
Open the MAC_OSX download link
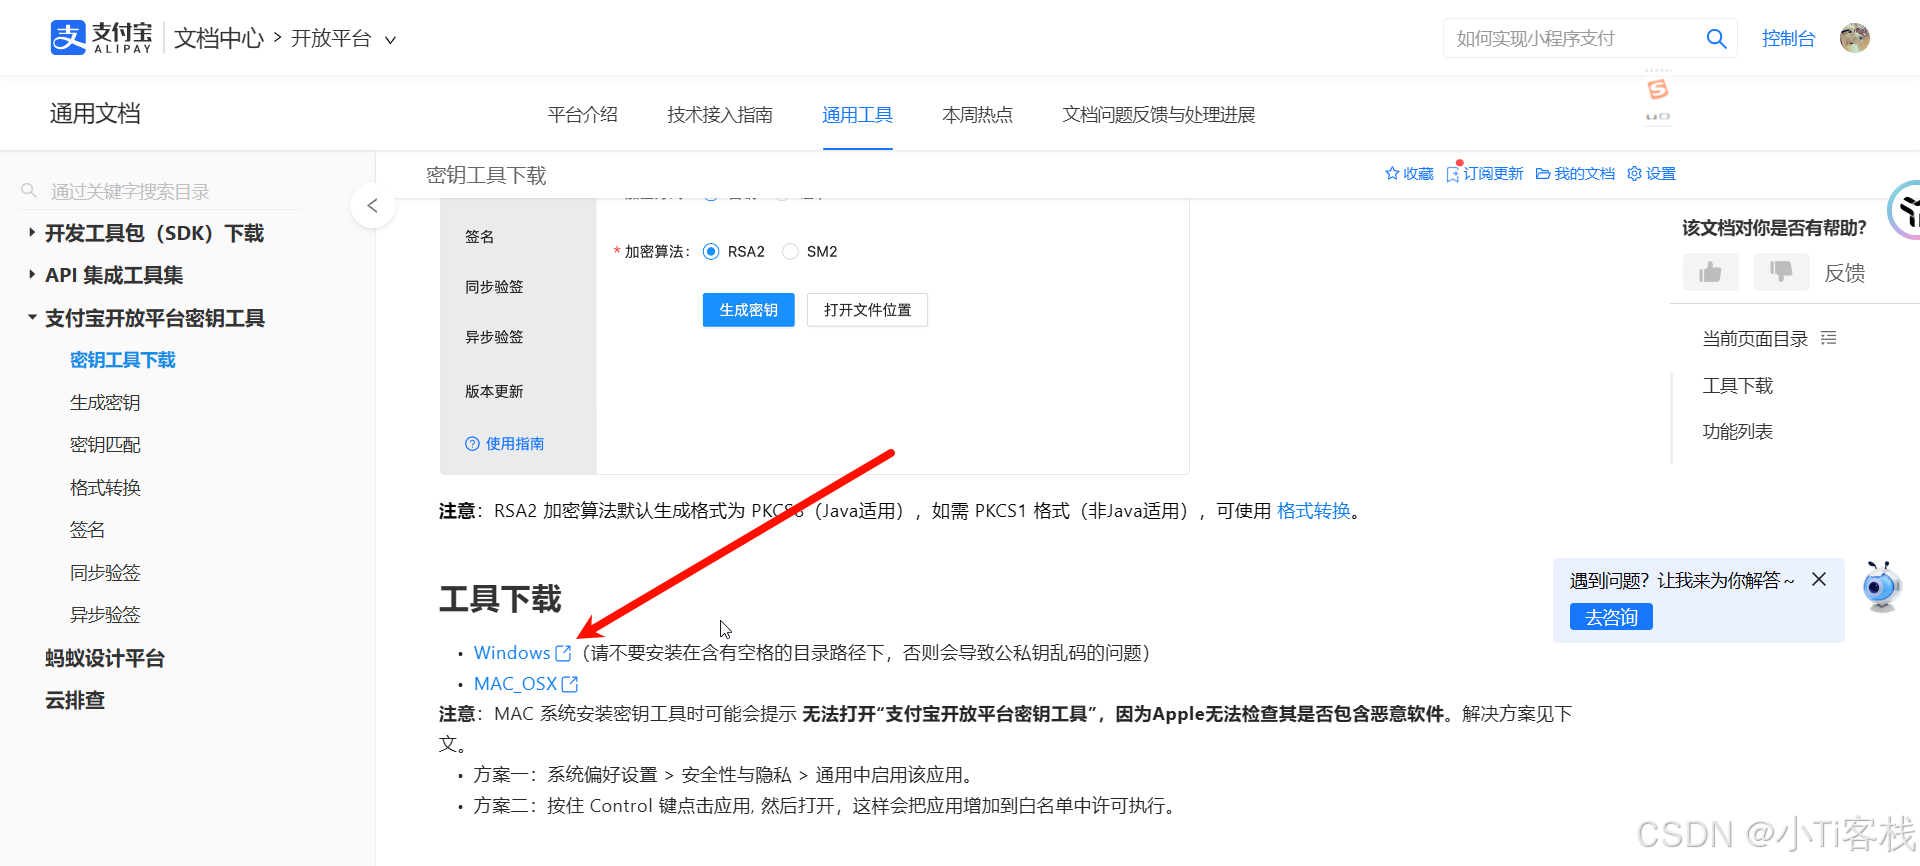[515, 684]
